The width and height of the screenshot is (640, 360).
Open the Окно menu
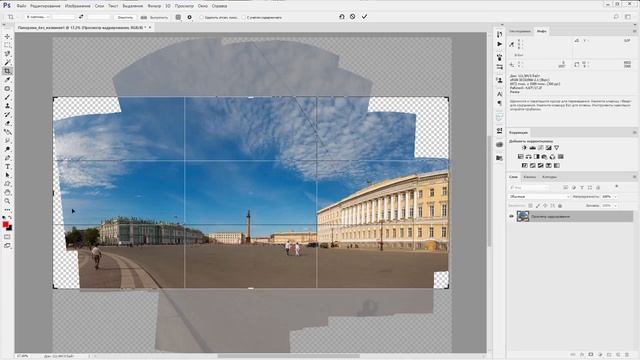click(x=202, y=6)
